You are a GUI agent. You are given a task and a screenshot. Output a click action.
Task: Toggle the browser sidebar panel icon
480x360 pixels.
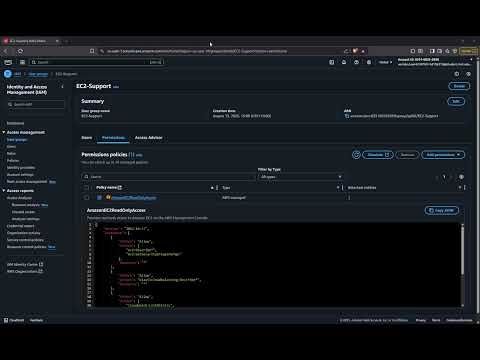(432, 51)
